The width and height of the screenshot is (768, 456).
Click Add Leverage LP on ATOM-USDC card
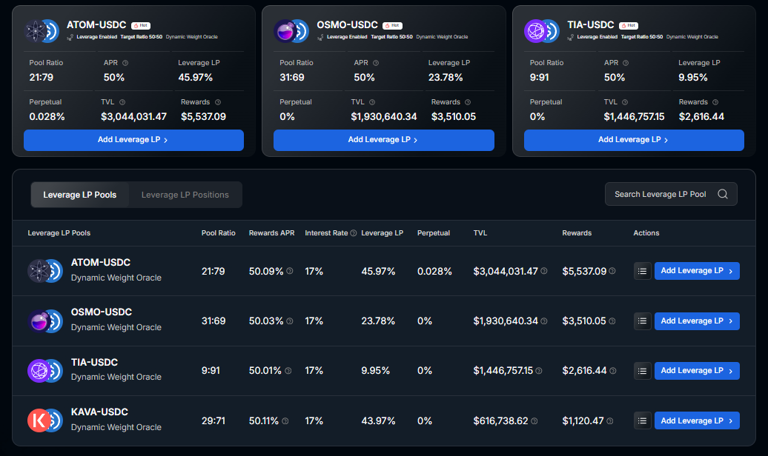(x=134, y=140)
